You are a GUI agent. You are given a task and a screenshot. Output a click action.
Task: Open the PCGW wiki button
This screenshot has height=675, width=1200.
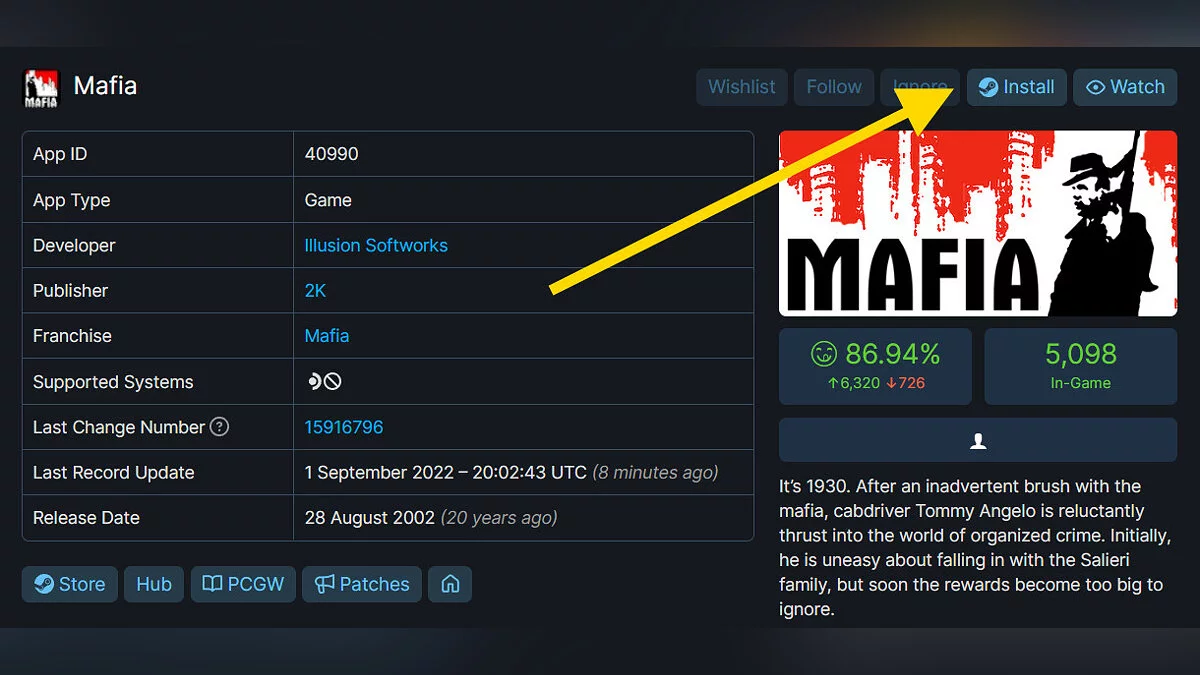click(243, 584)
